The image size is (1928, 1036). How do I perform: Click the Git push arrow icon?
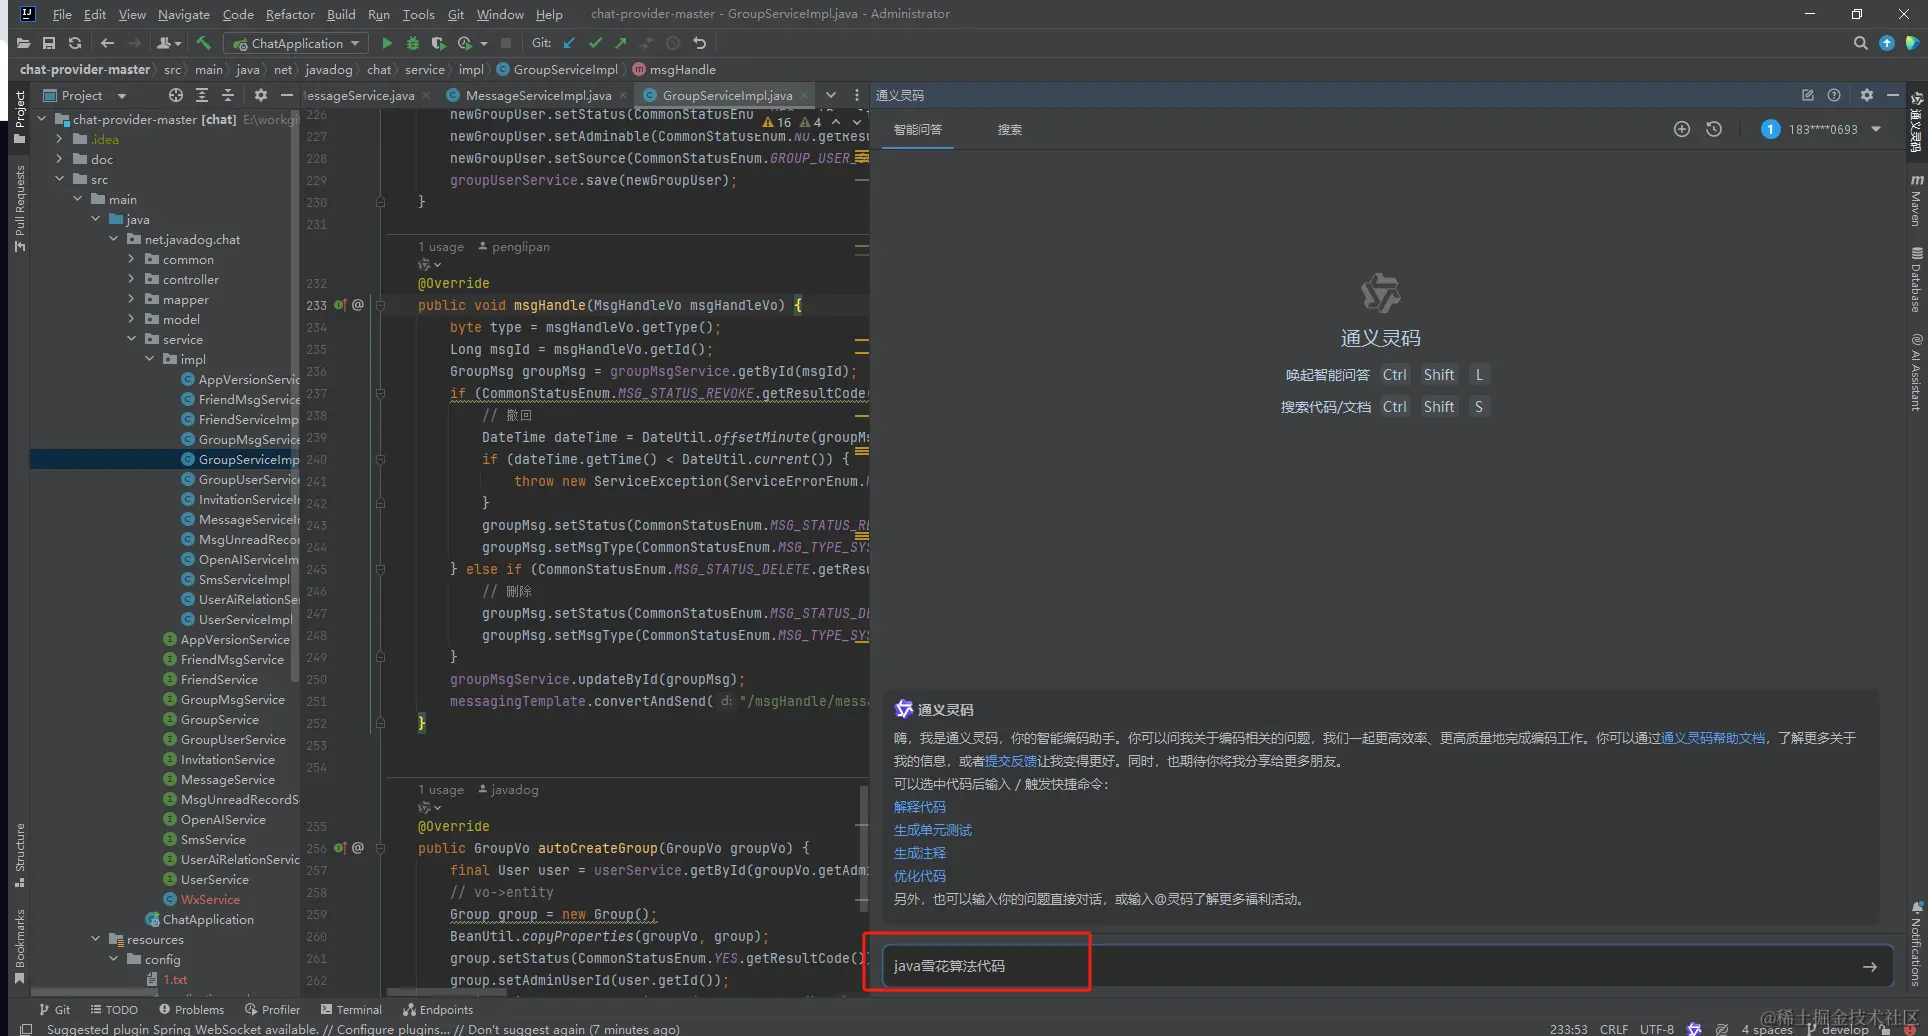point(621,43)
